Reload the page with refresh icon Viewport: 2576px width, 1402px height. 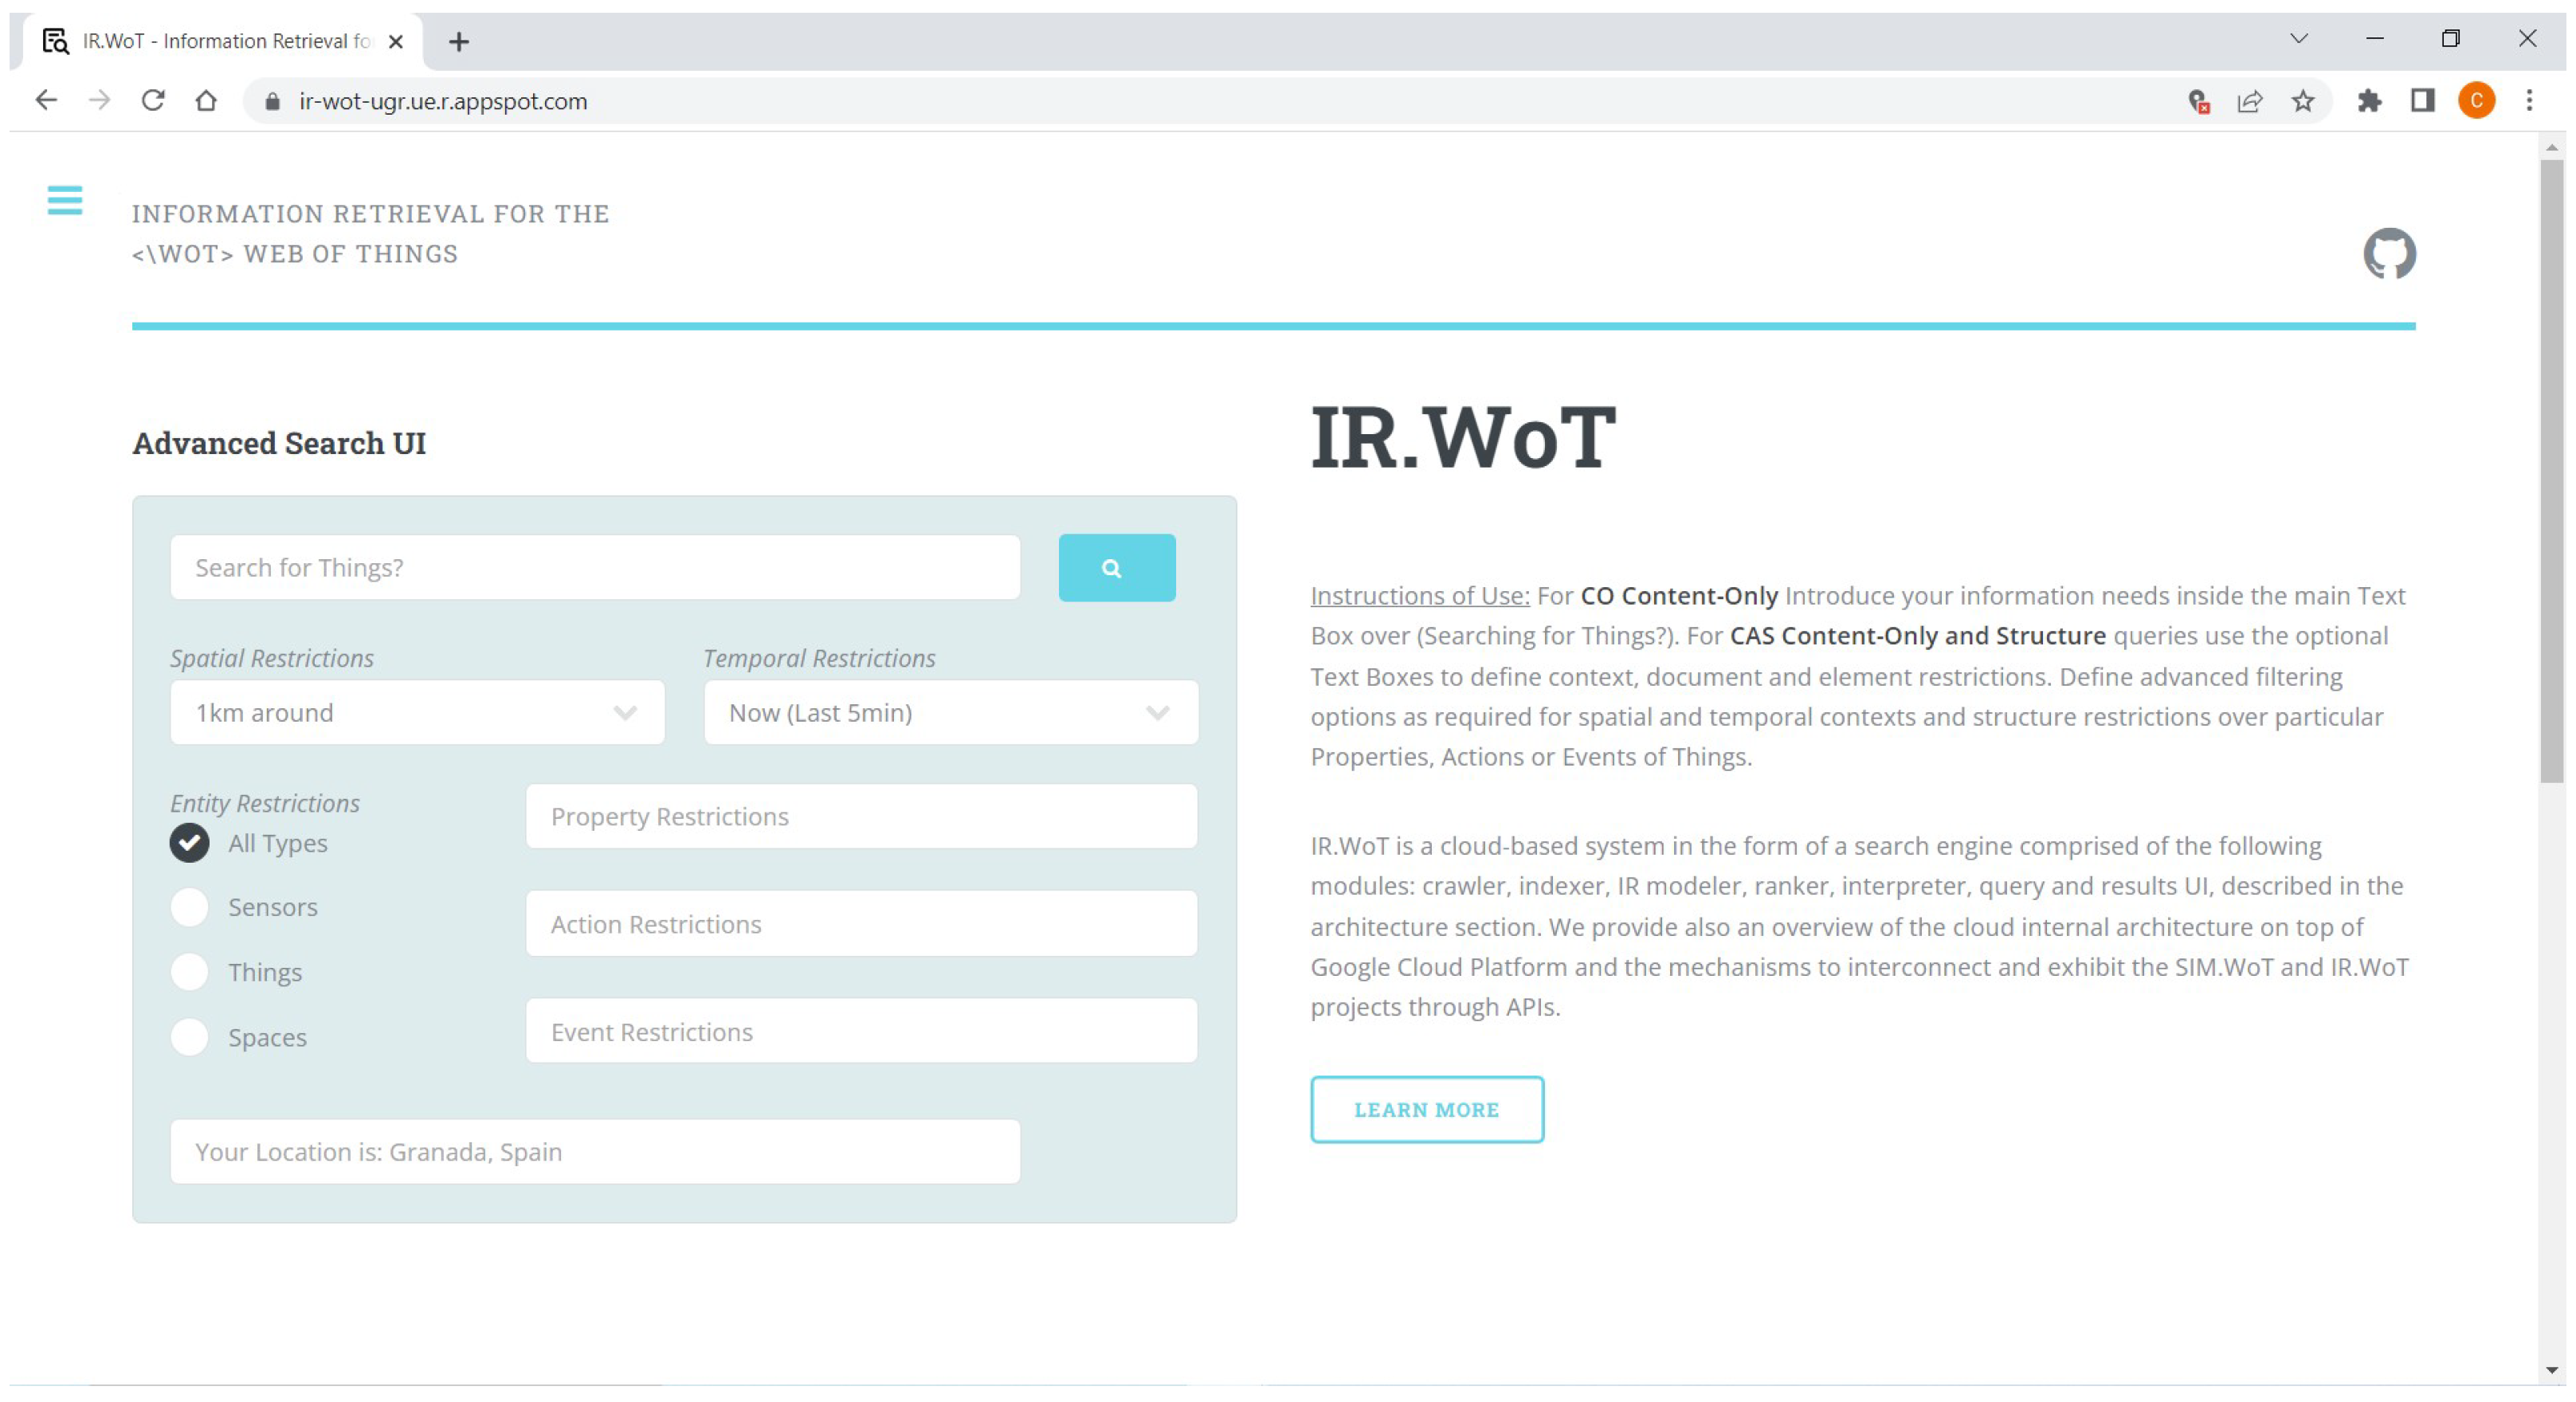click(x=153, y=101)
